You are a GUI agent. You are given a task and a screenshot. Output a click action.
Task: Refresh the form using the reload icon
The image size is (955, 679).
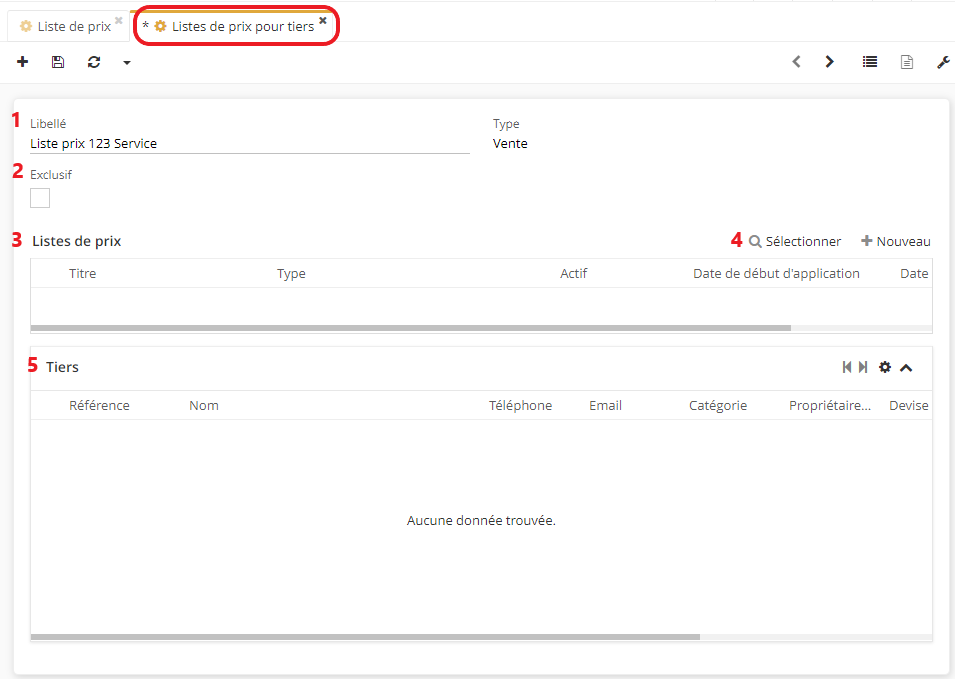(94, 62)
